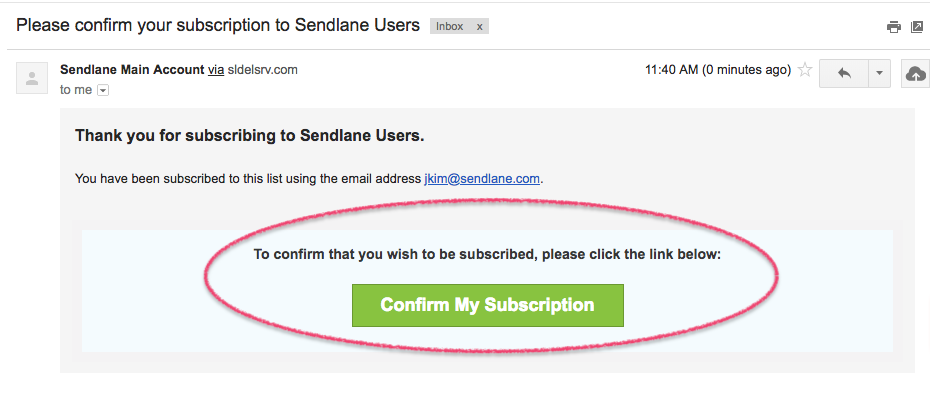This screenshot has width=930, height=396.
Task: Click the Confirm My Subscription button
Action: click(488, 305)
